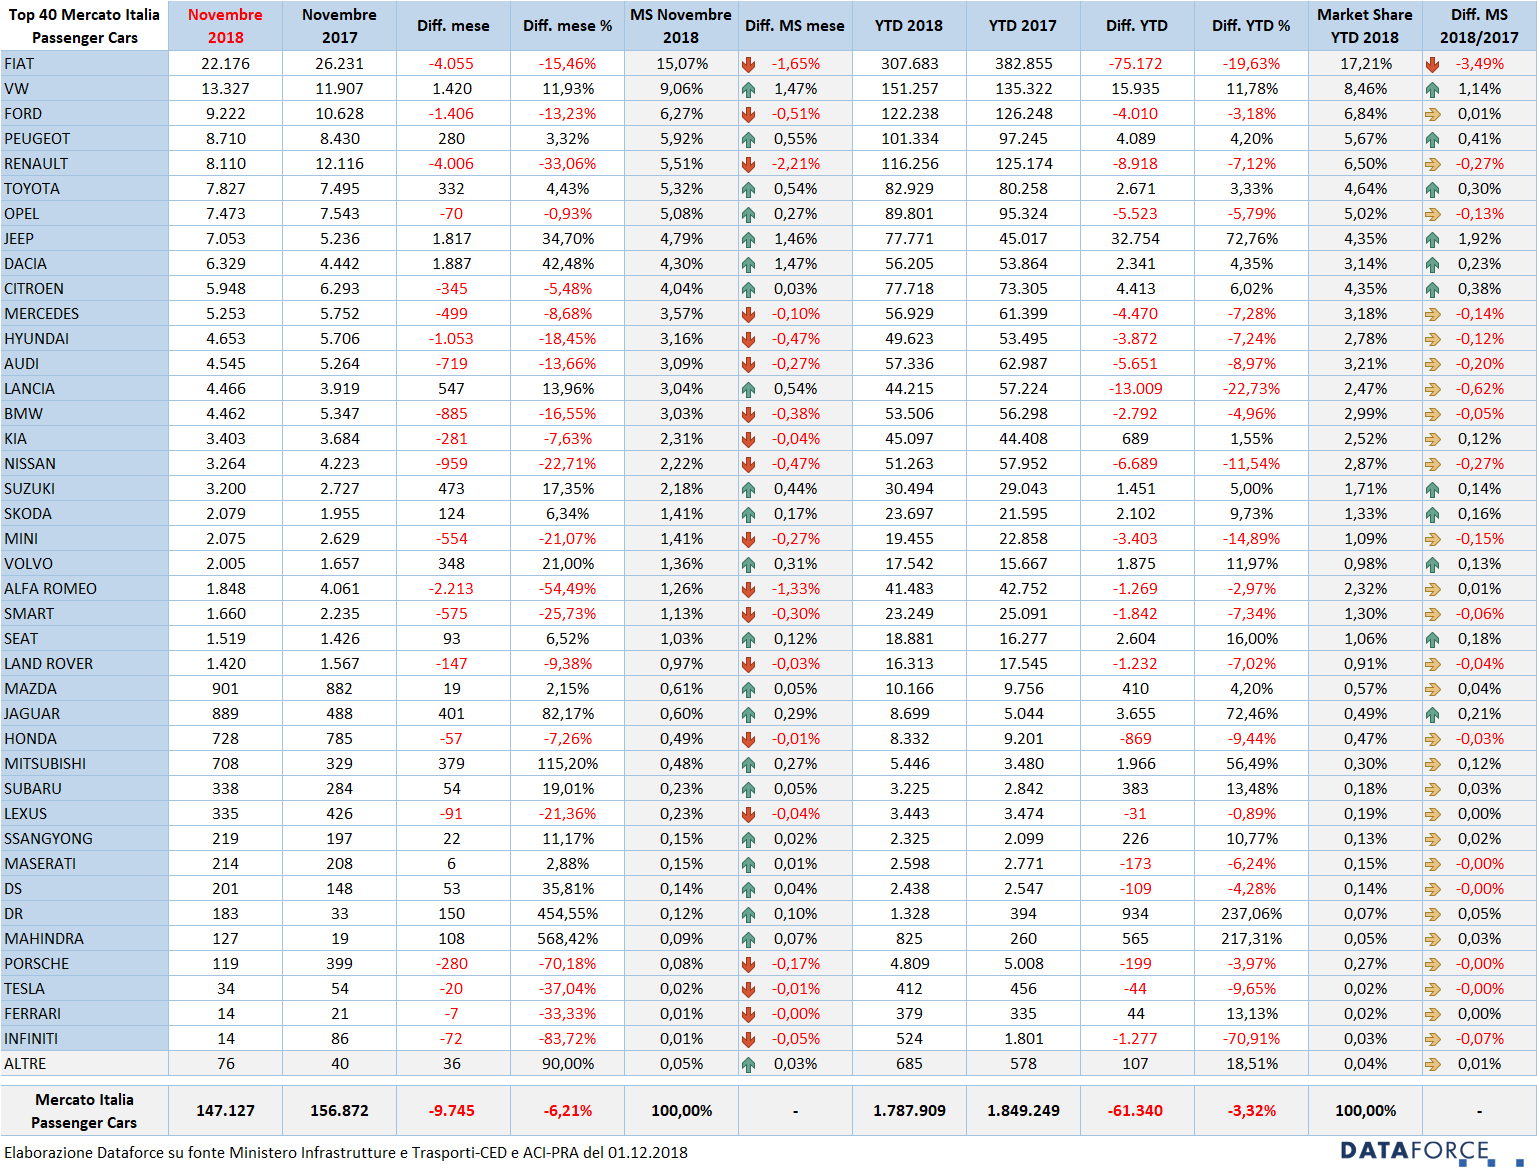Select ALTRE's yellow arrow in Diff. MS 2018/2017 column
This screenshot has width=1537, height=1171.
click(x=1432, y=1064)
